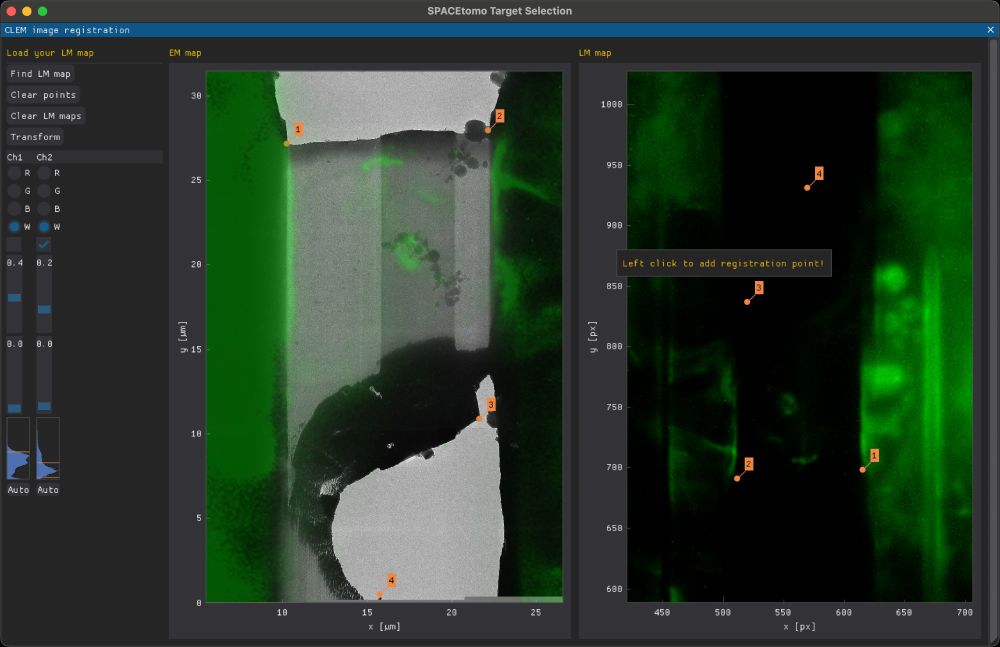The width and height of the screenshot is (1000, 647).
Task: Uncheck the ticked Ch2 checkbox
Action: pos(44,244)
